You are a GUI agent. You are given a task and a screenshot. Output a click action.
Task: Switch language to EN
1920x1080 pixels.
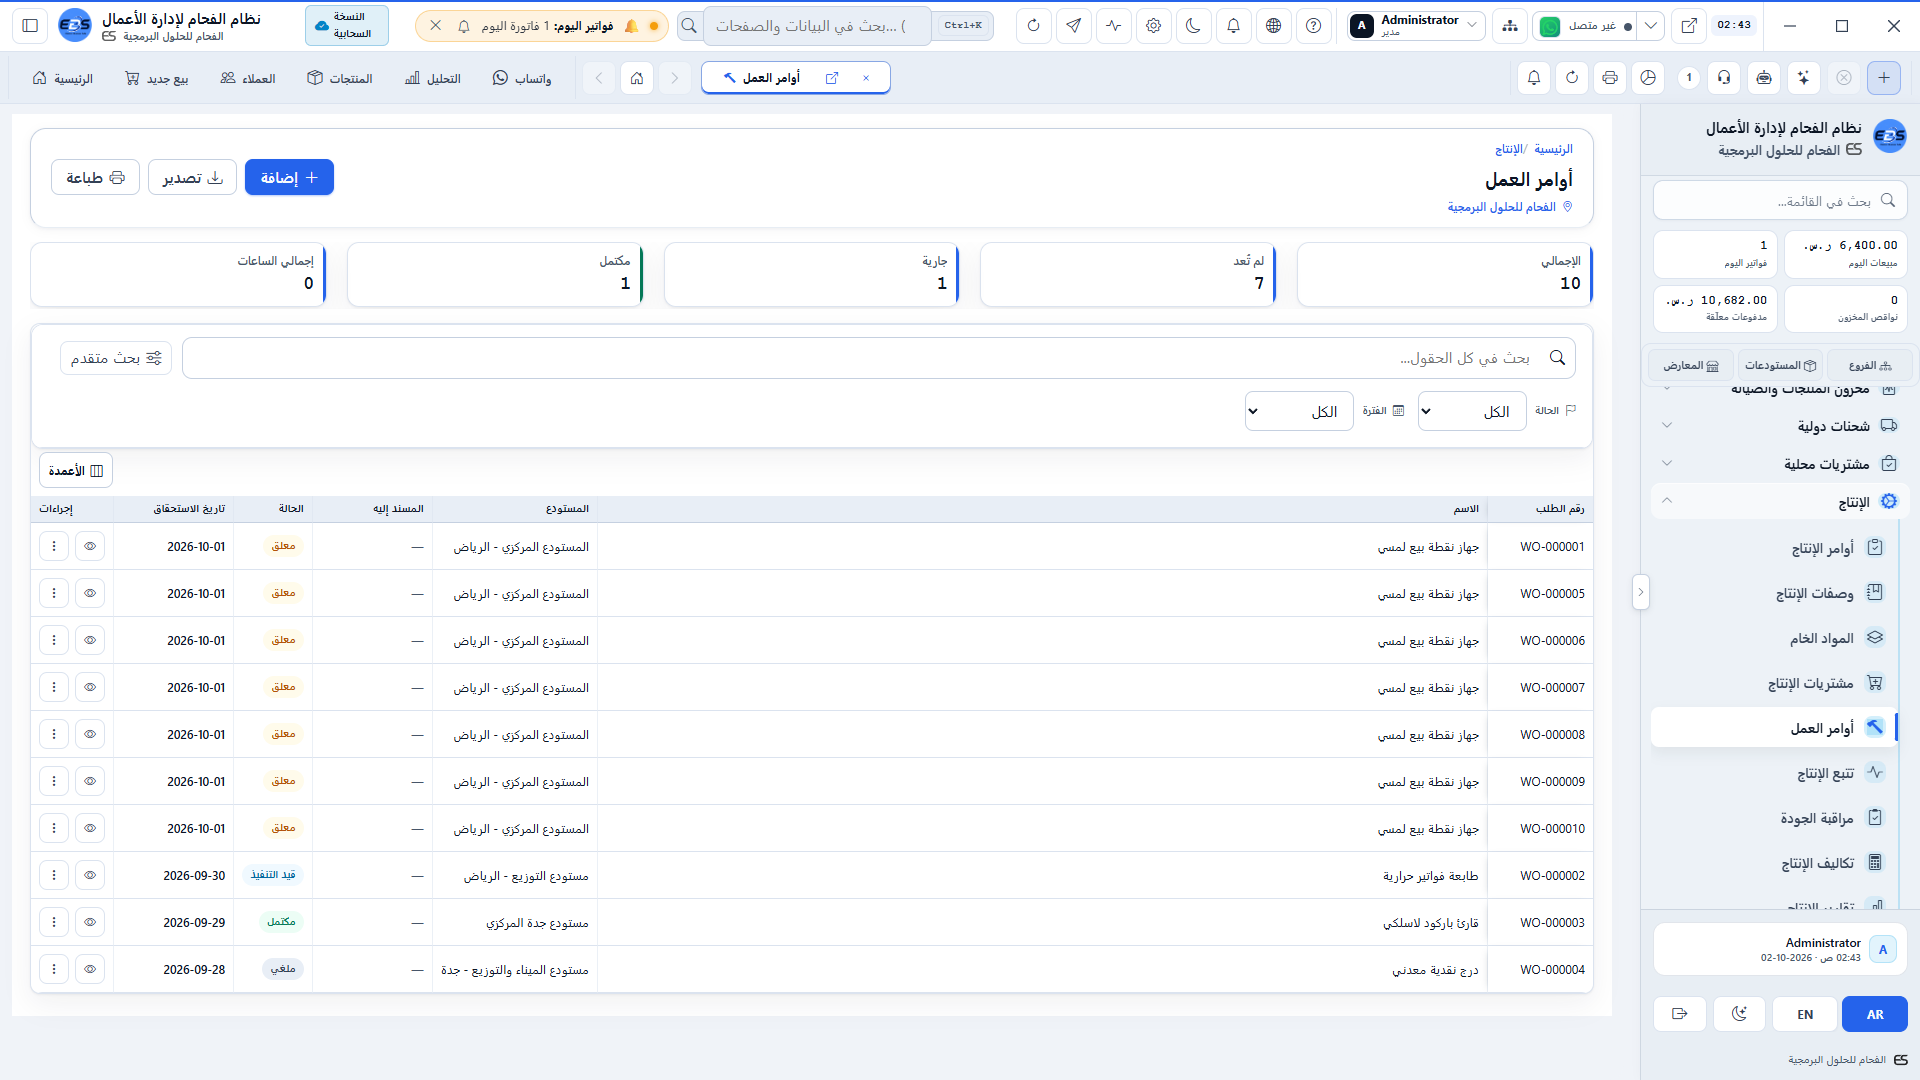[x=1805, y=1014]
